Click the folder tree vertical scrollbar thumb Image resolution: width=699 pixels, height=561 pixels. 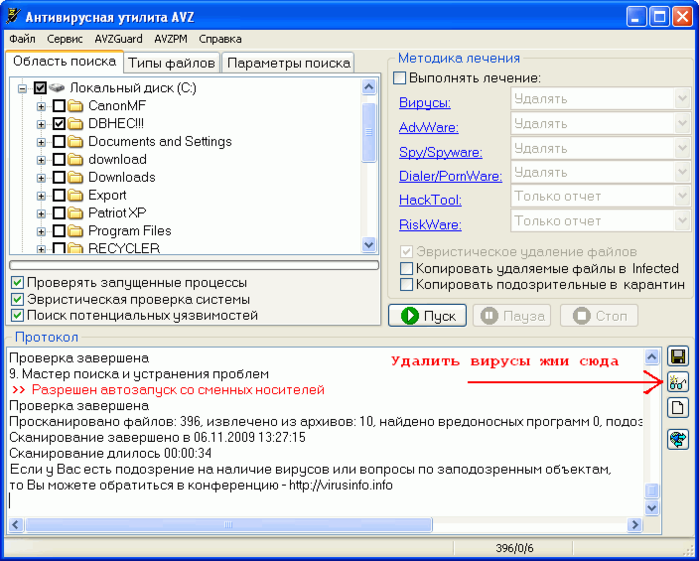pyautogui.click(x=369, y=132)
